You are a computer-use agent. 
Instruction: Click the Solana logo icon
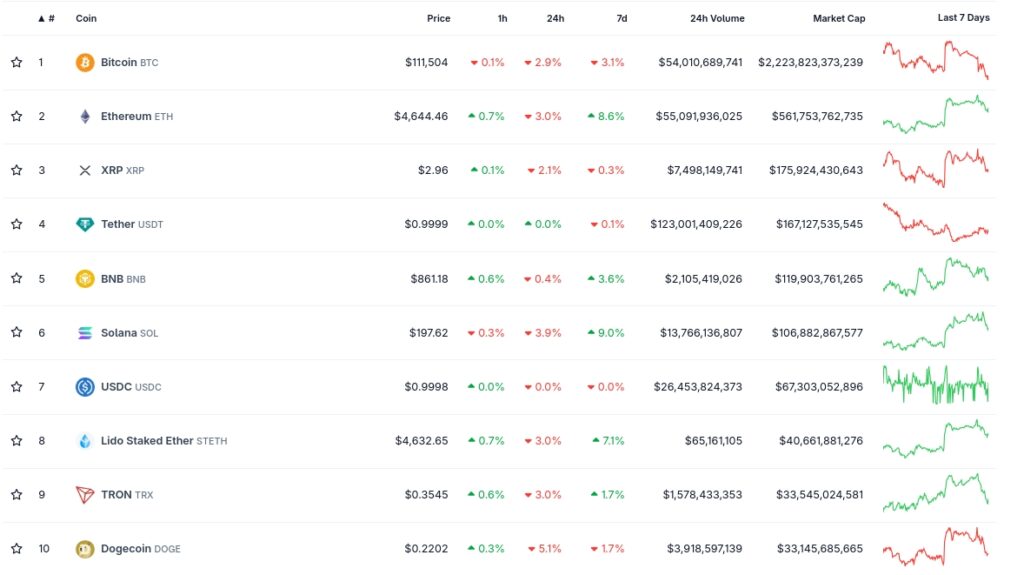click(85, 333)
